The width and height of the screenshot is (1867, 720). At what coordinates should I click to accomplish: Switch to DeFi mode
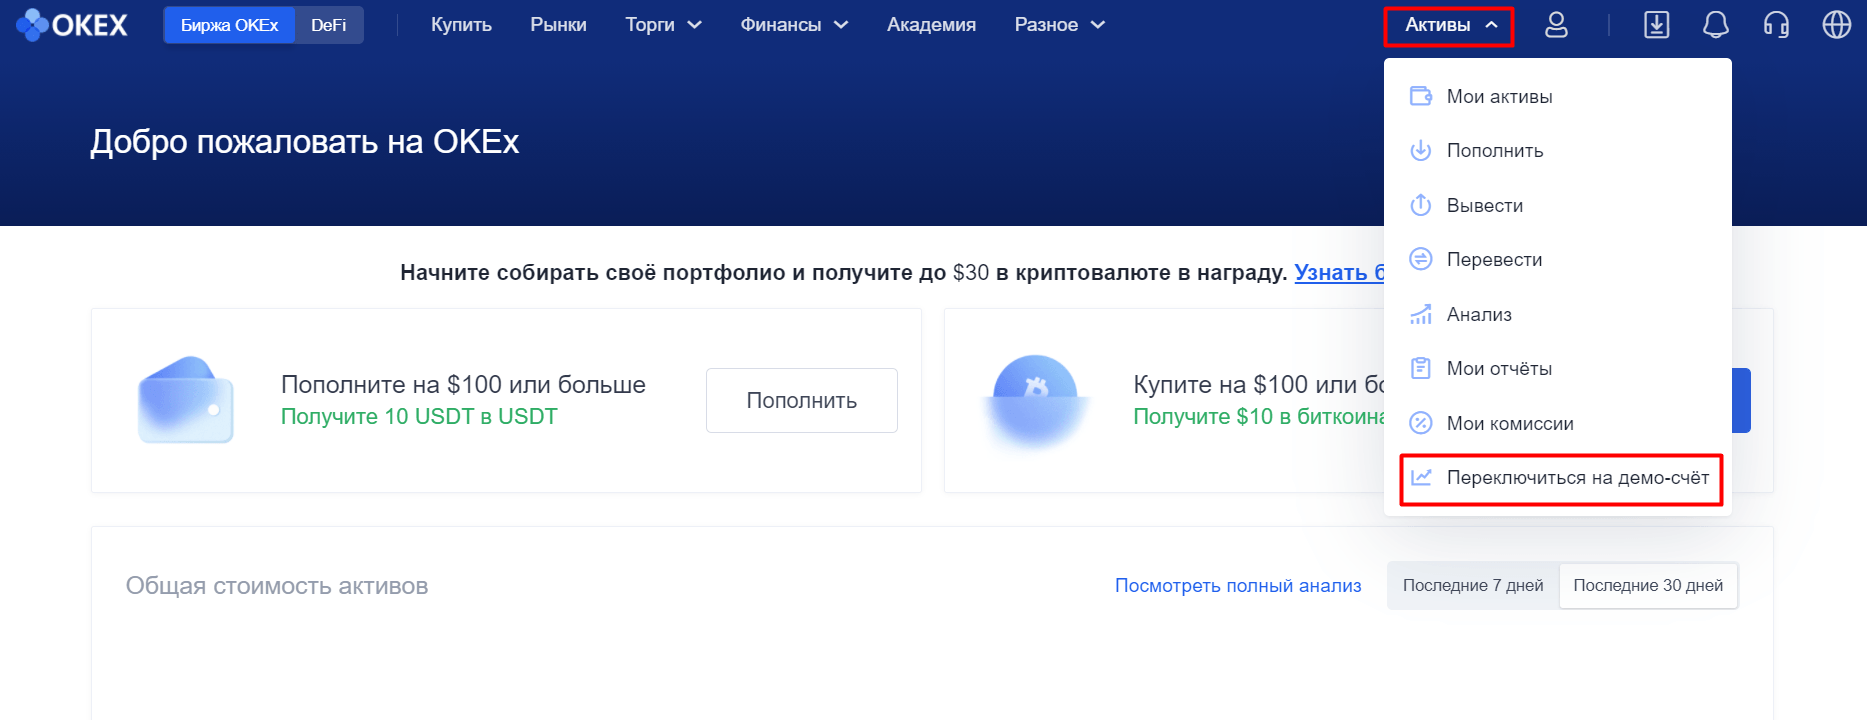[329, 25]
